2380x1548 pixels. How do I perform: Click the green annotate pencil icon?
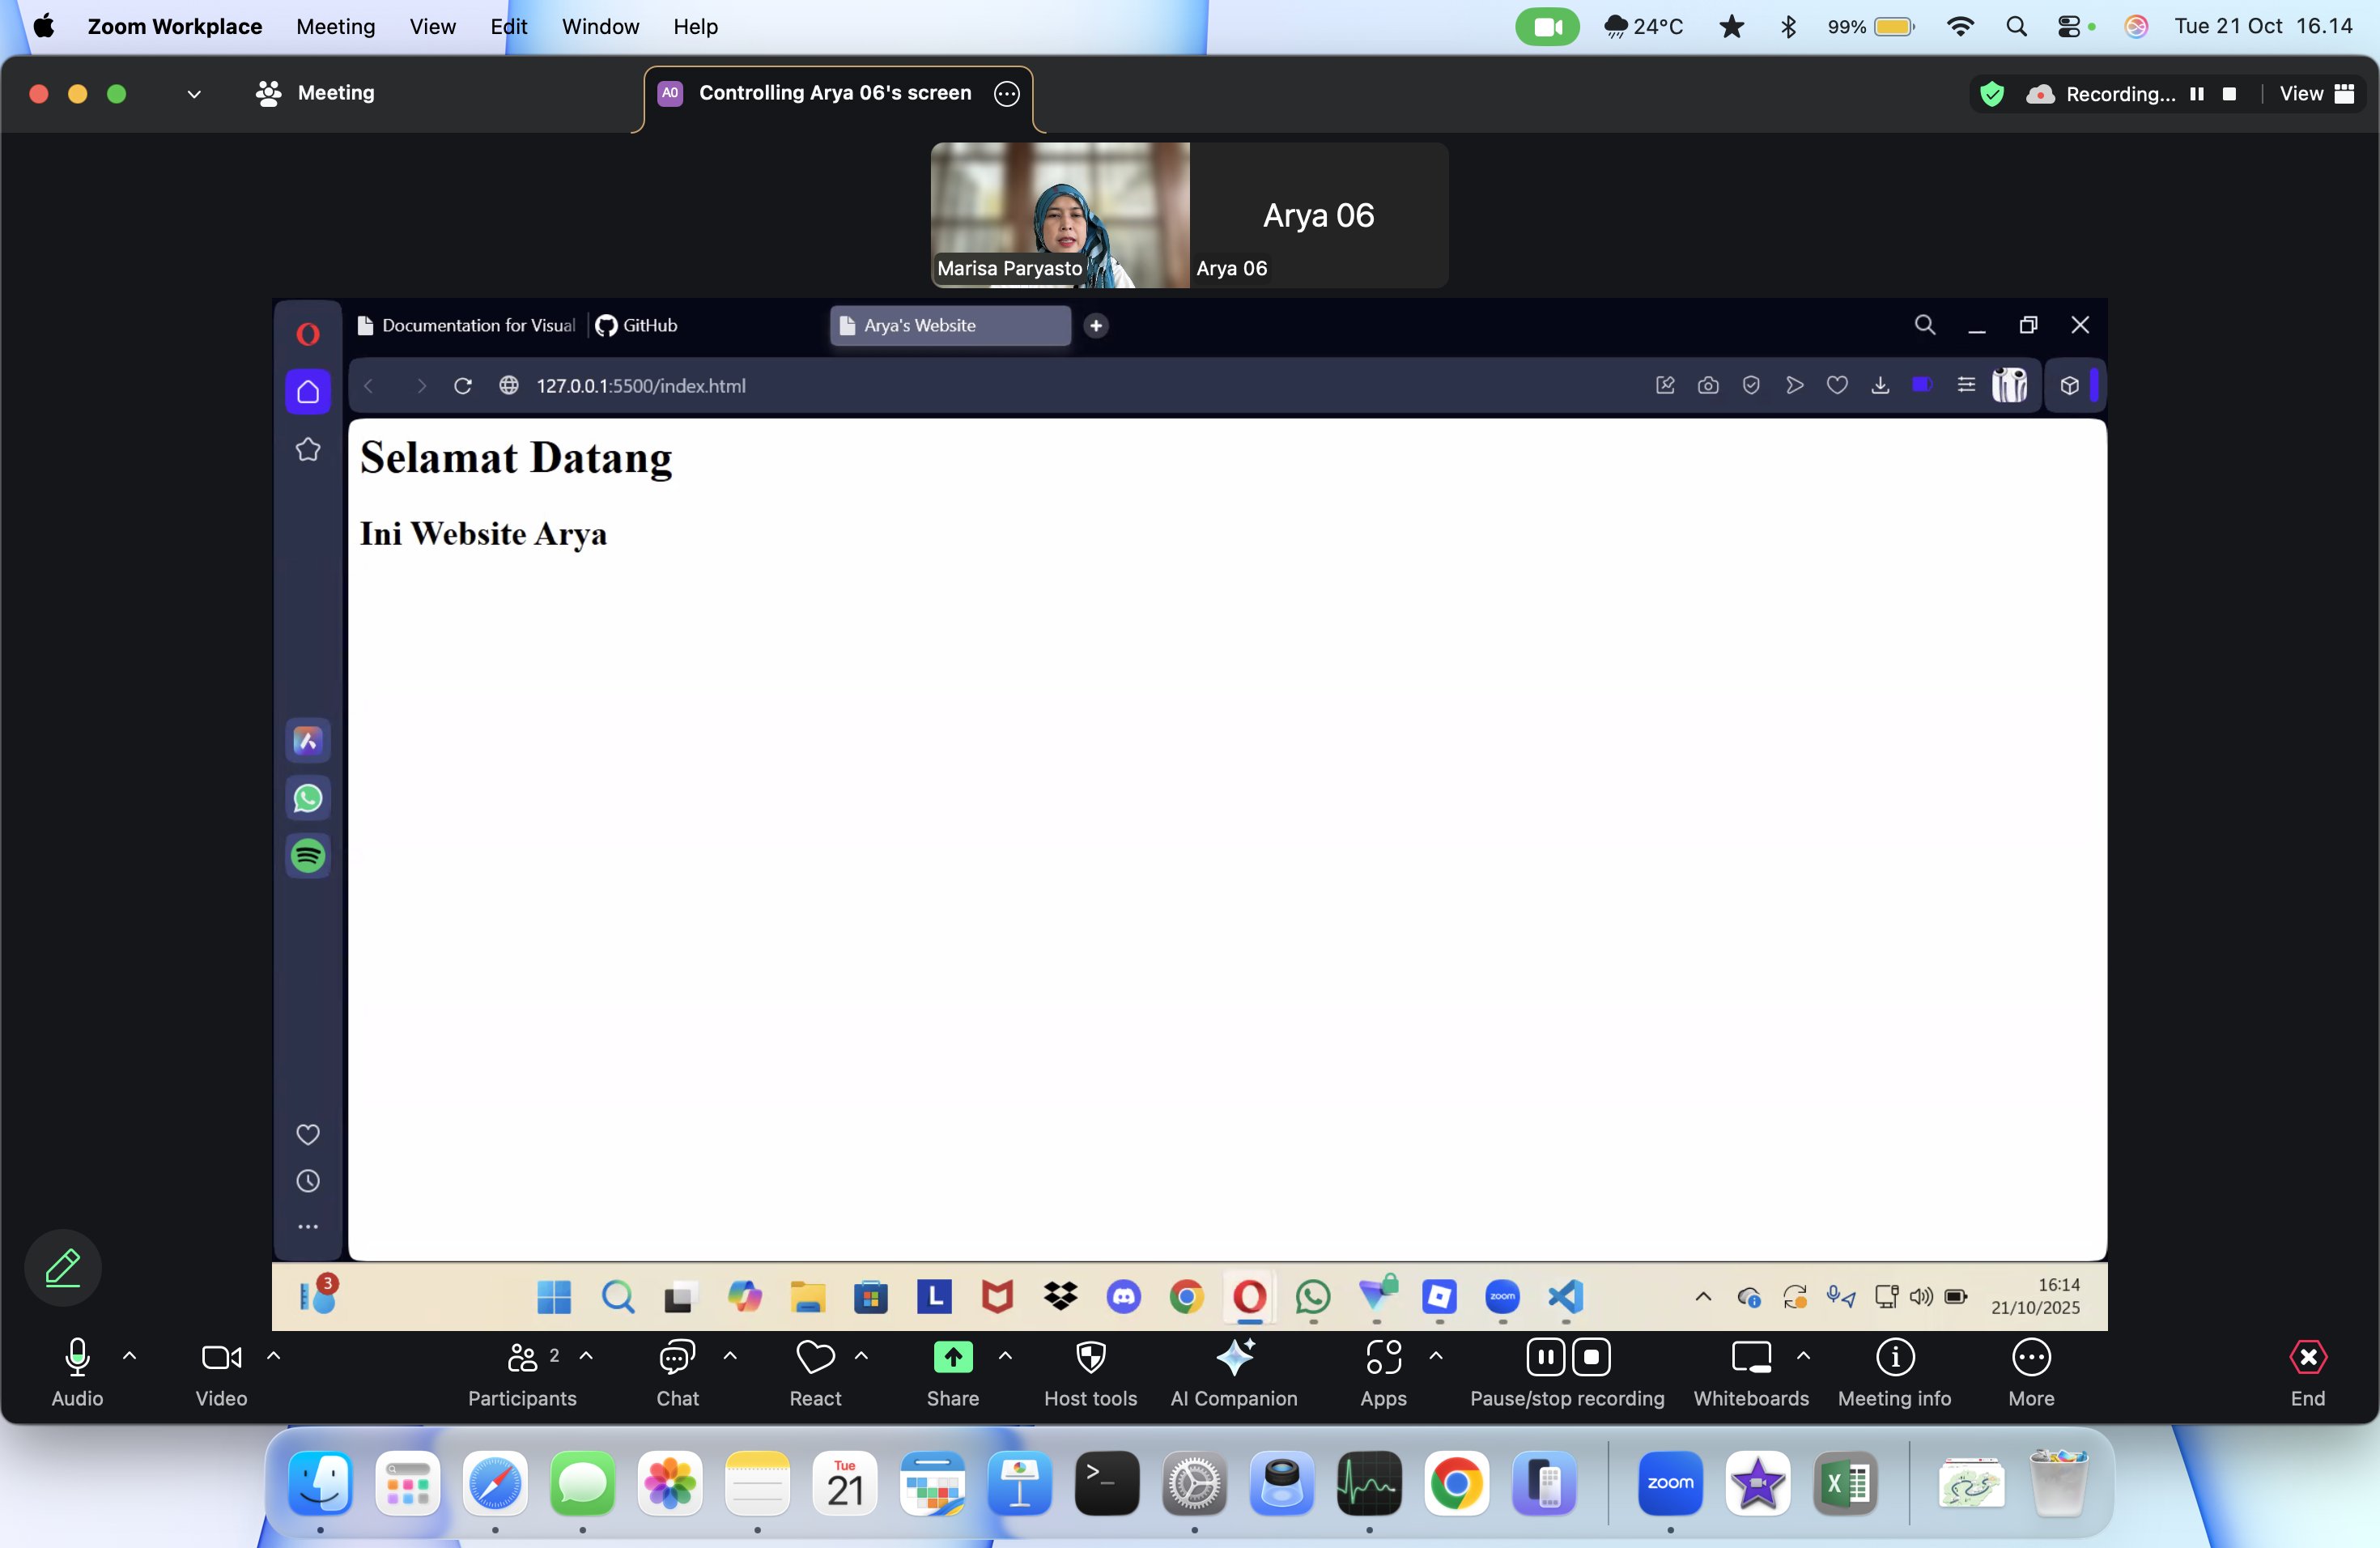[x=63, y=1267]
